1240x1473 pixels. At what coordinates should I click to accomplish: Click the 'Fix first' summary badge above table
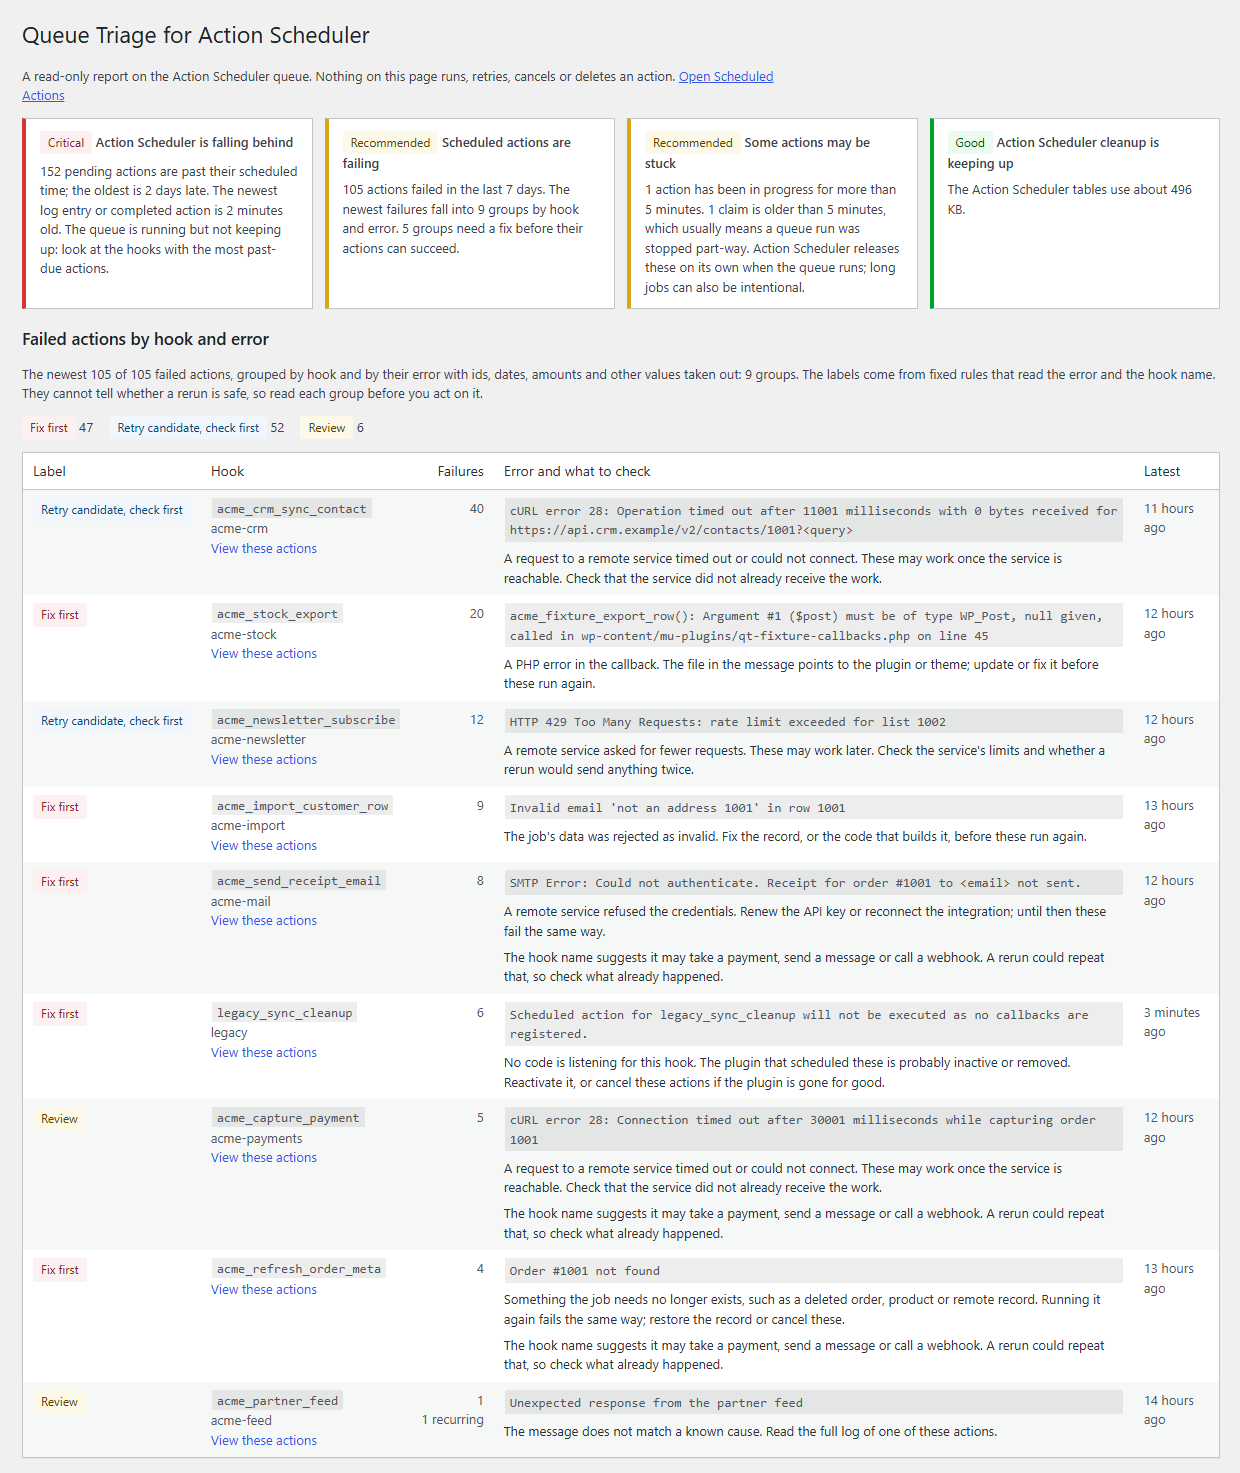(49, 428)
